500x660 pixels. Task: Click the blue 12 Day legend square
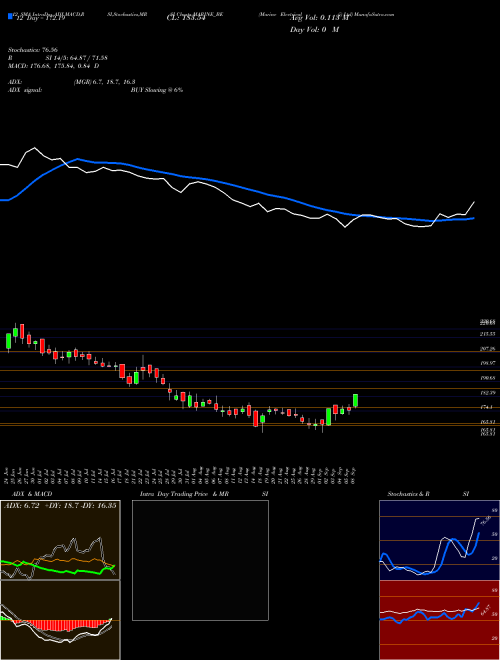click(x=11, y=17)
